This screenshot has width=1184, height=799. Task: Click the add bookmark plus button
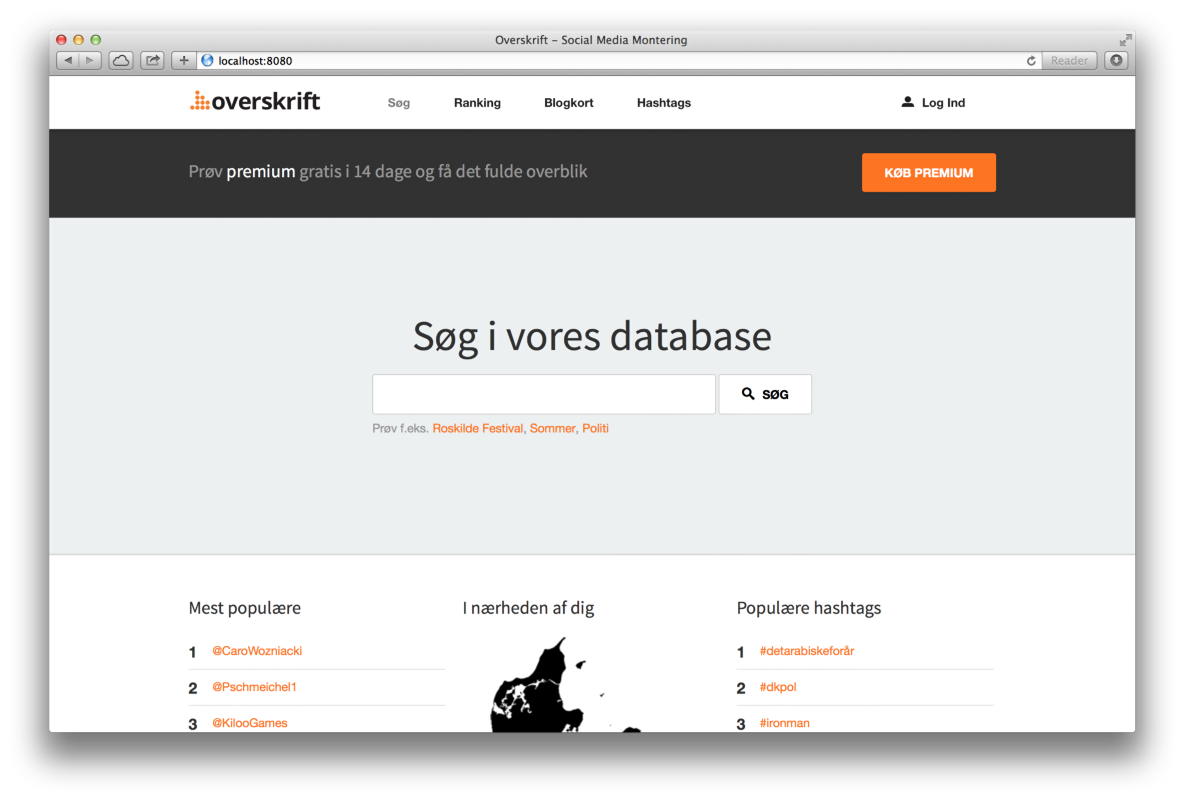pyautogui.click(x=184, y=61)
